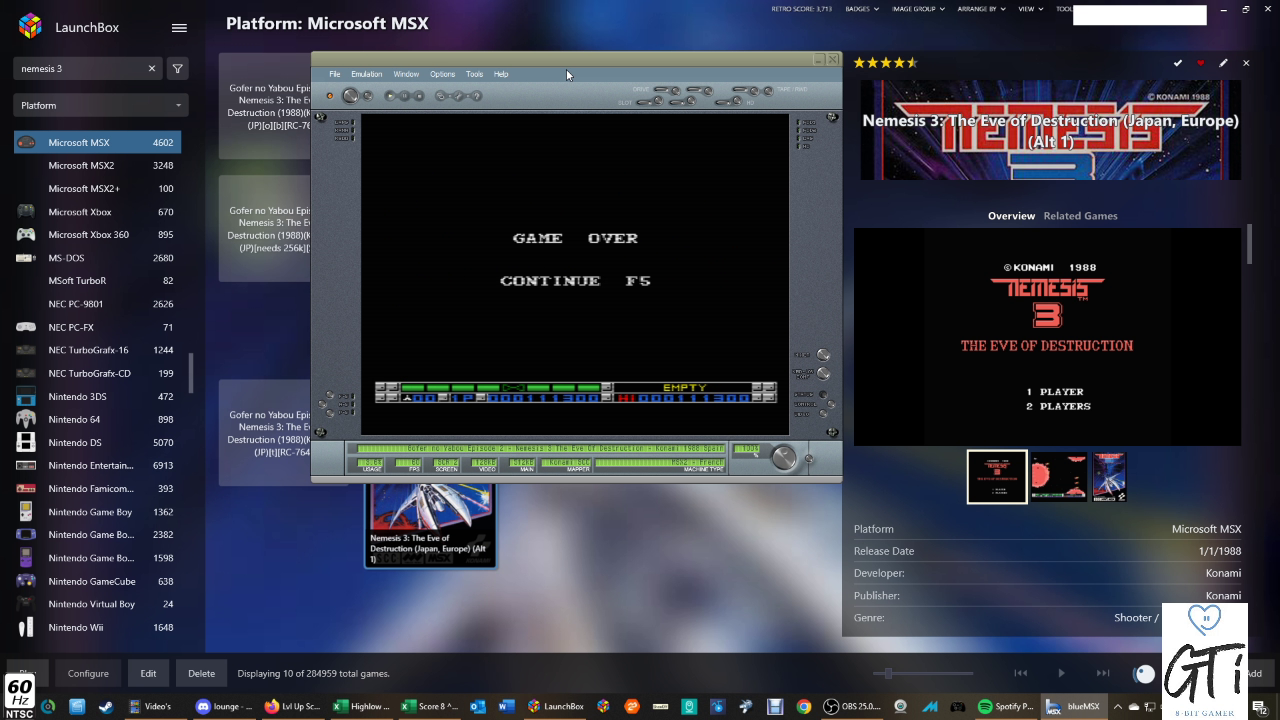Screen dimensions: 1280x720
Task: Toggle the favorite heart icon
Action: [x=1201, y=63]
